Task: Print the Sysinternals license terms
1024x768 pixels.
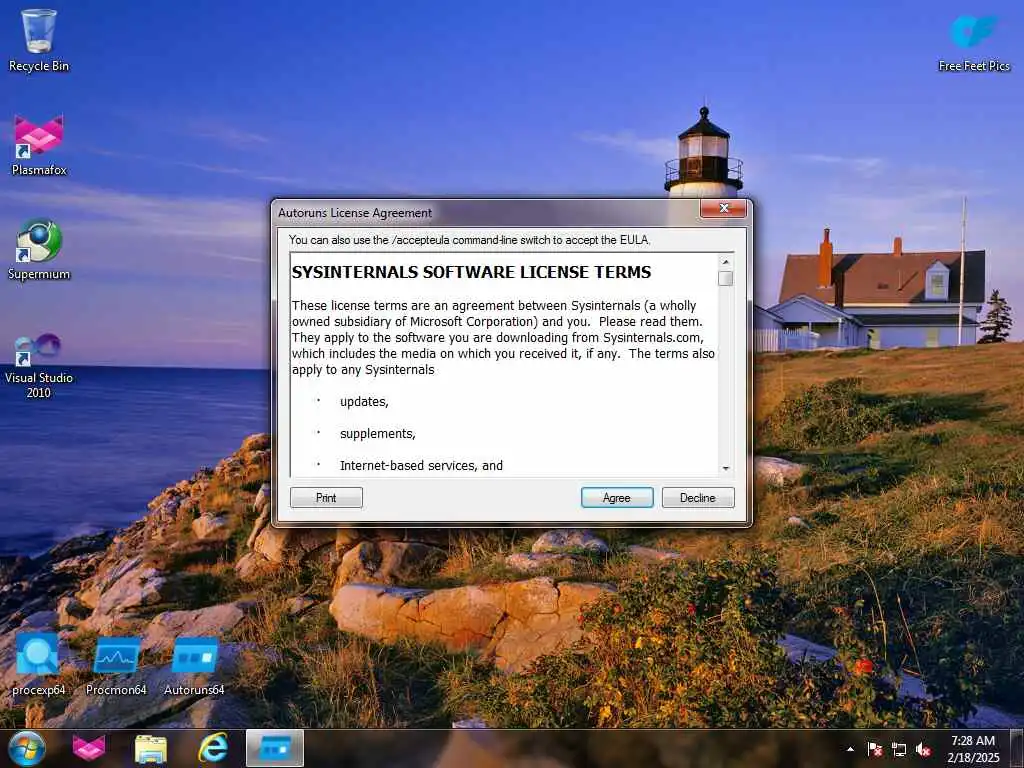Action: [326, 498]
